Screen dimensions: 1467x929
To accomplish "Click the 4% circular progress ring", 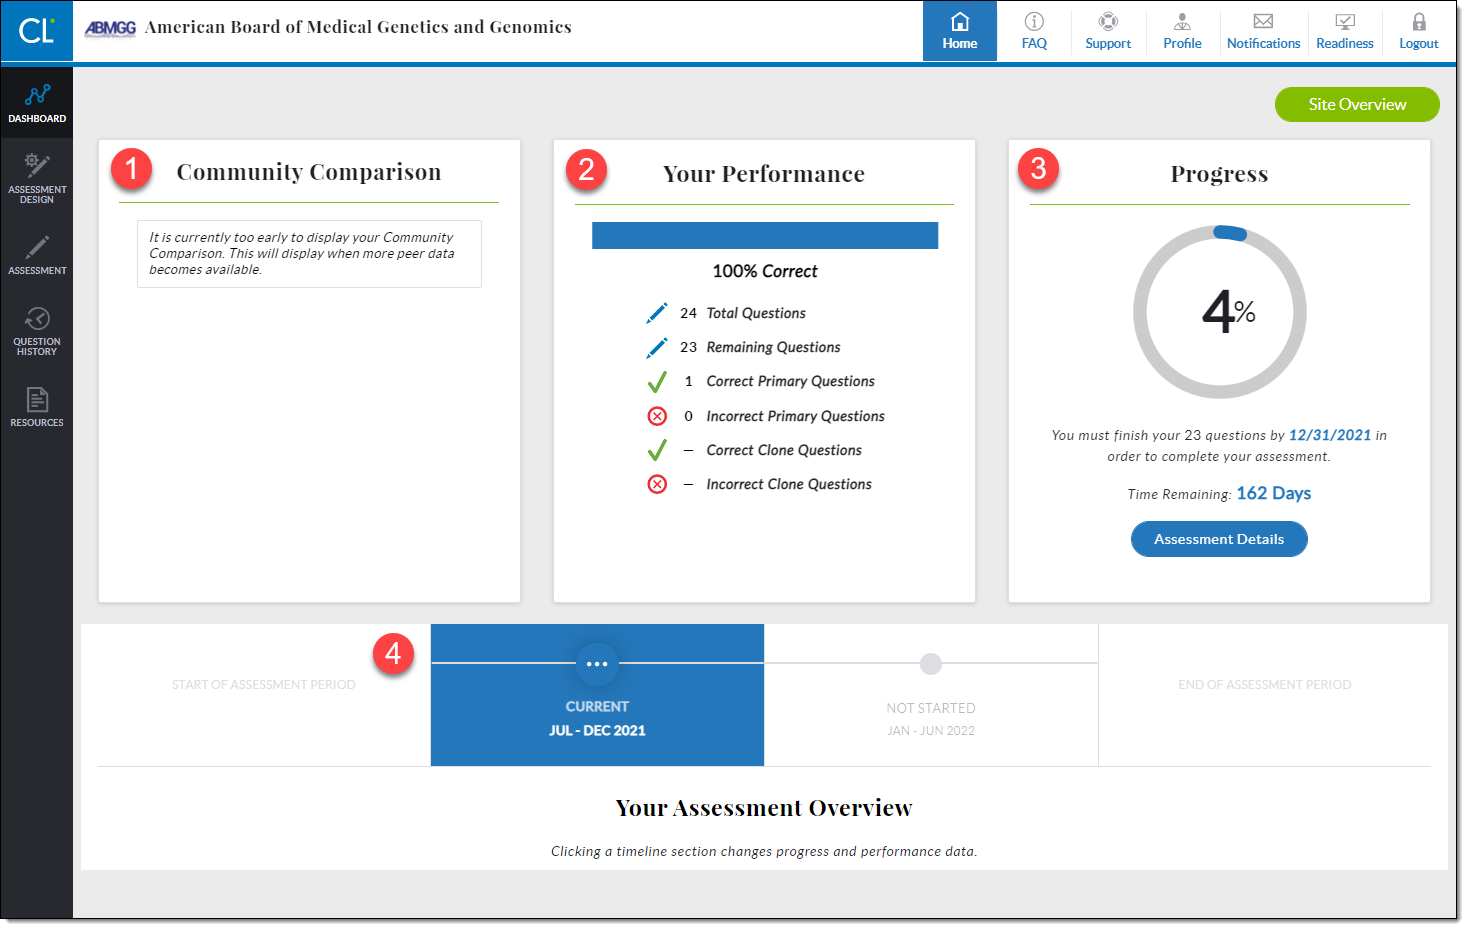I will (x=1220, y=312).
